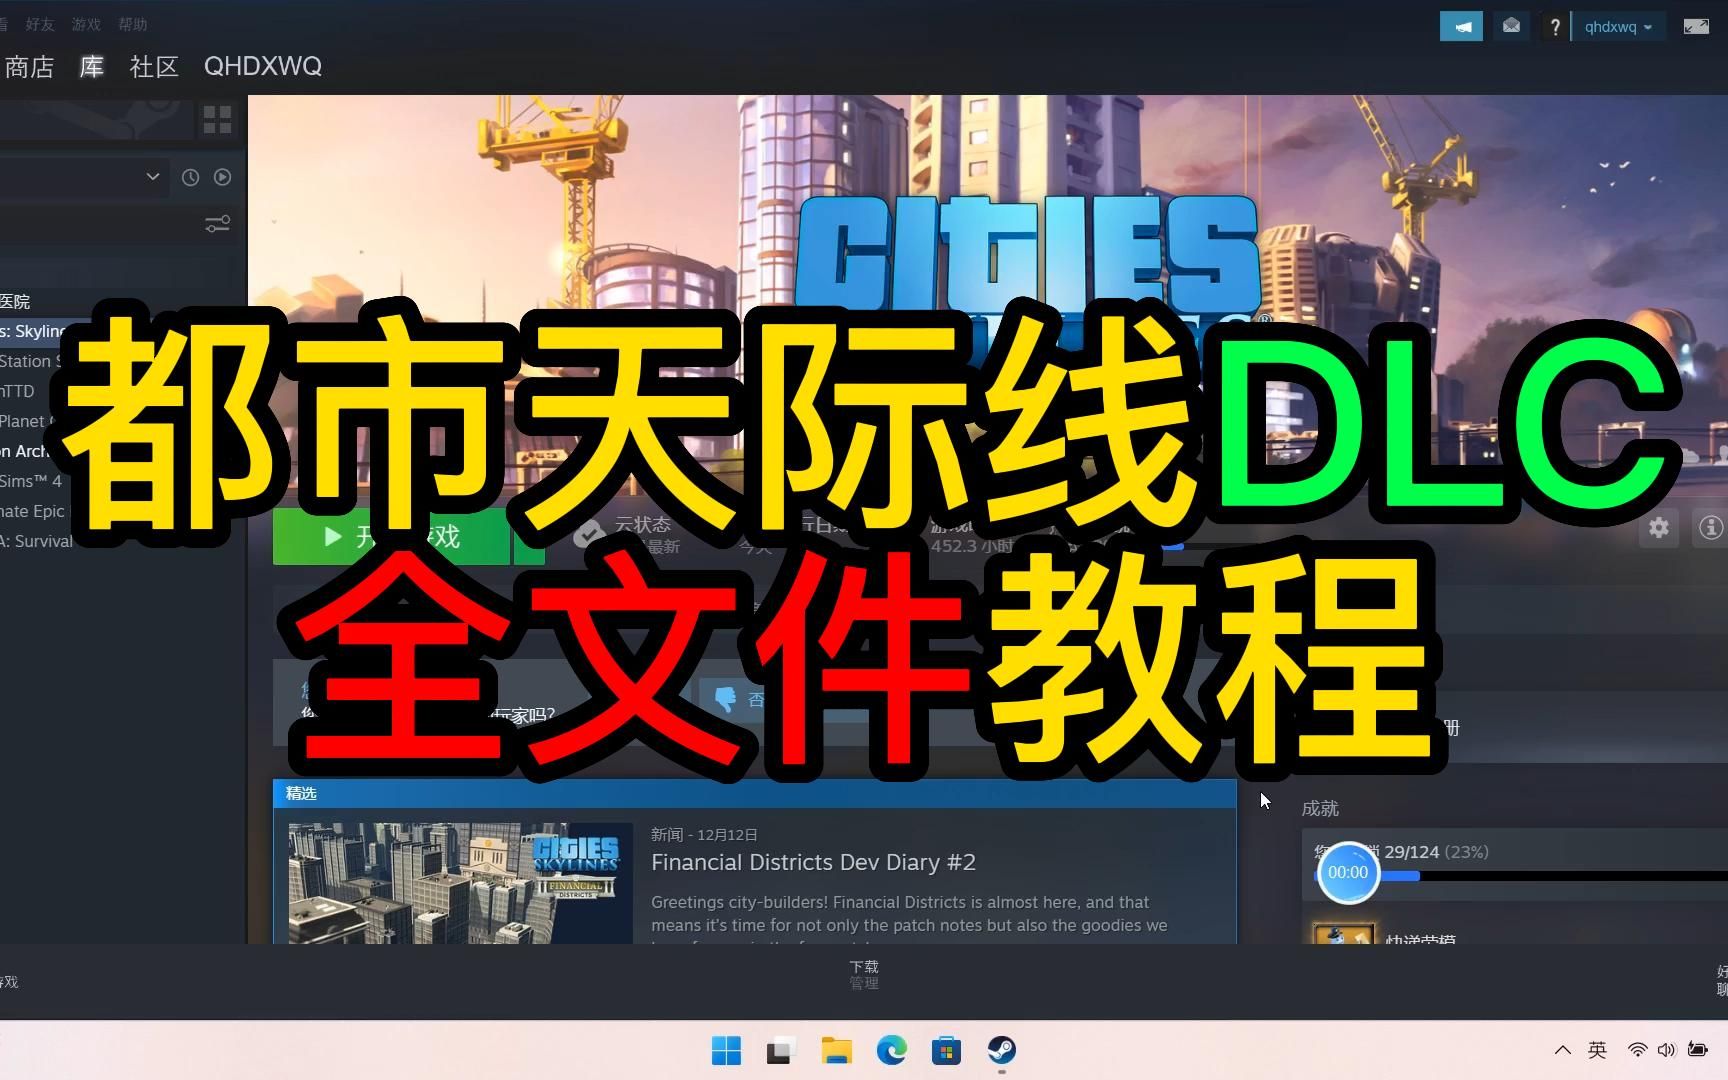Open the 帮助 menu
Image resolution: width=1728 pixels, height=1080 pixels.
coord(132,24)
